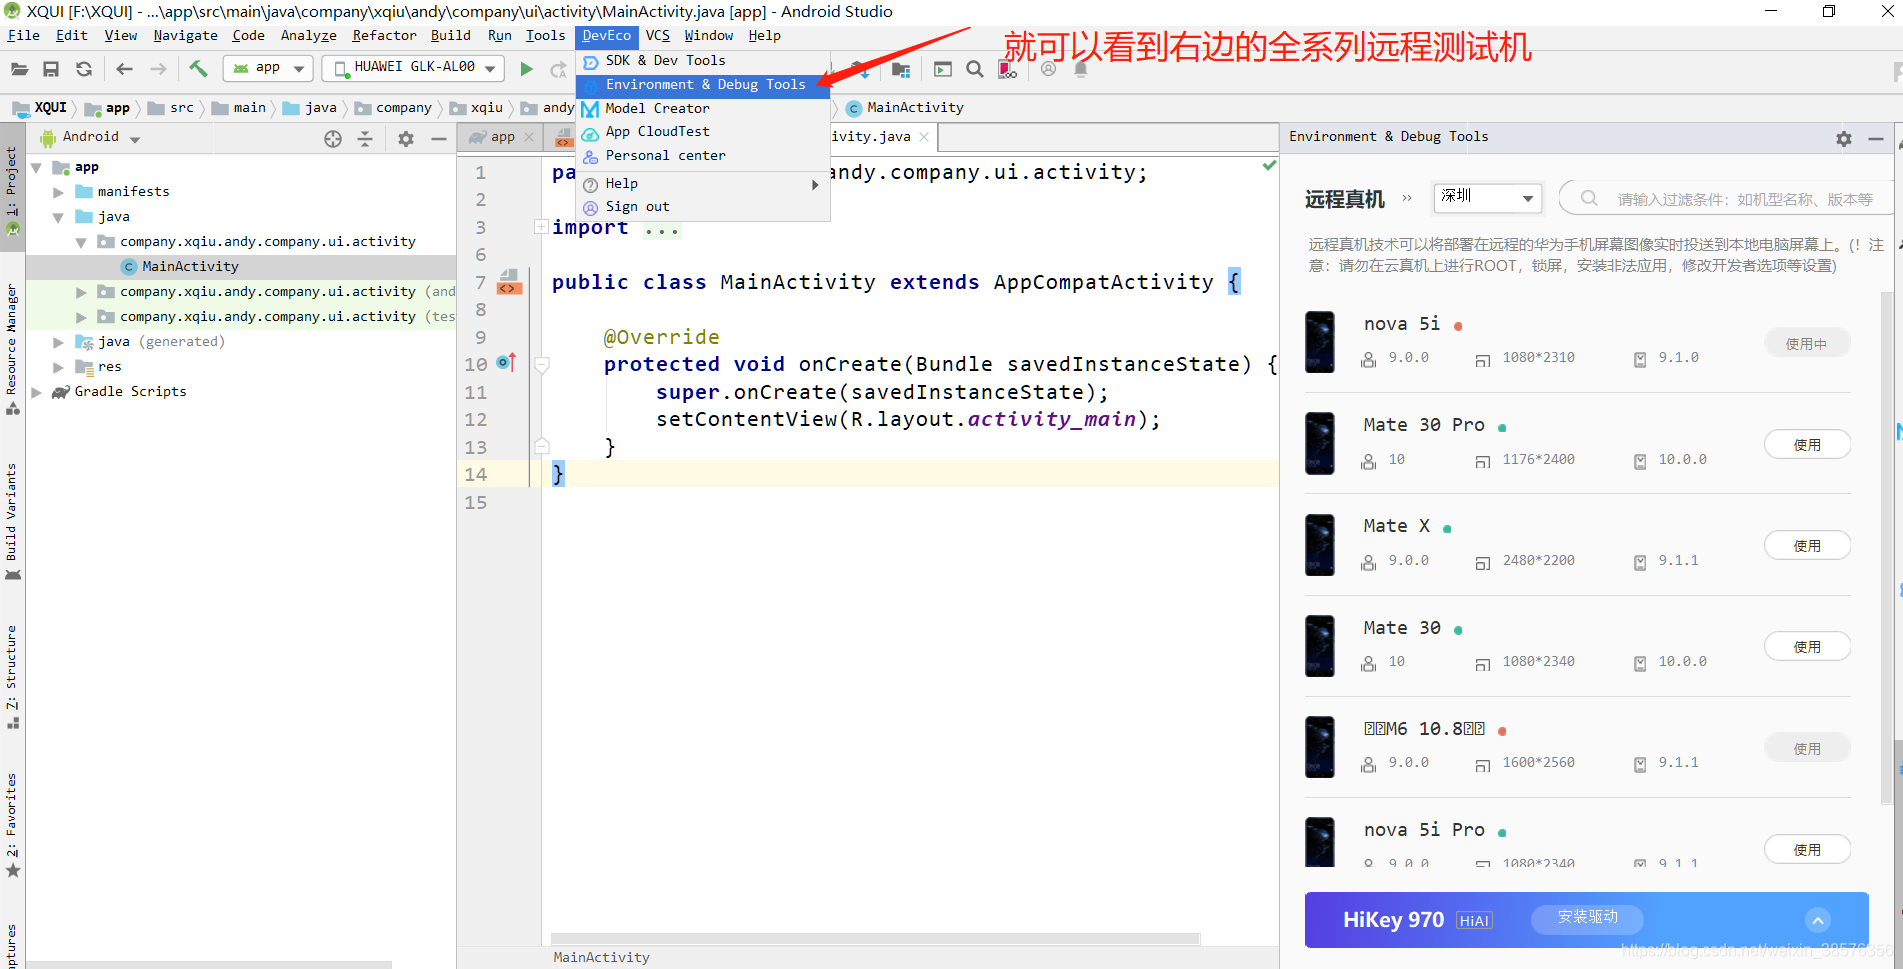The height and width of the screenshot is (969, 1903).
Task: Expand the manifests folder
Action: [x=58, y=192]
